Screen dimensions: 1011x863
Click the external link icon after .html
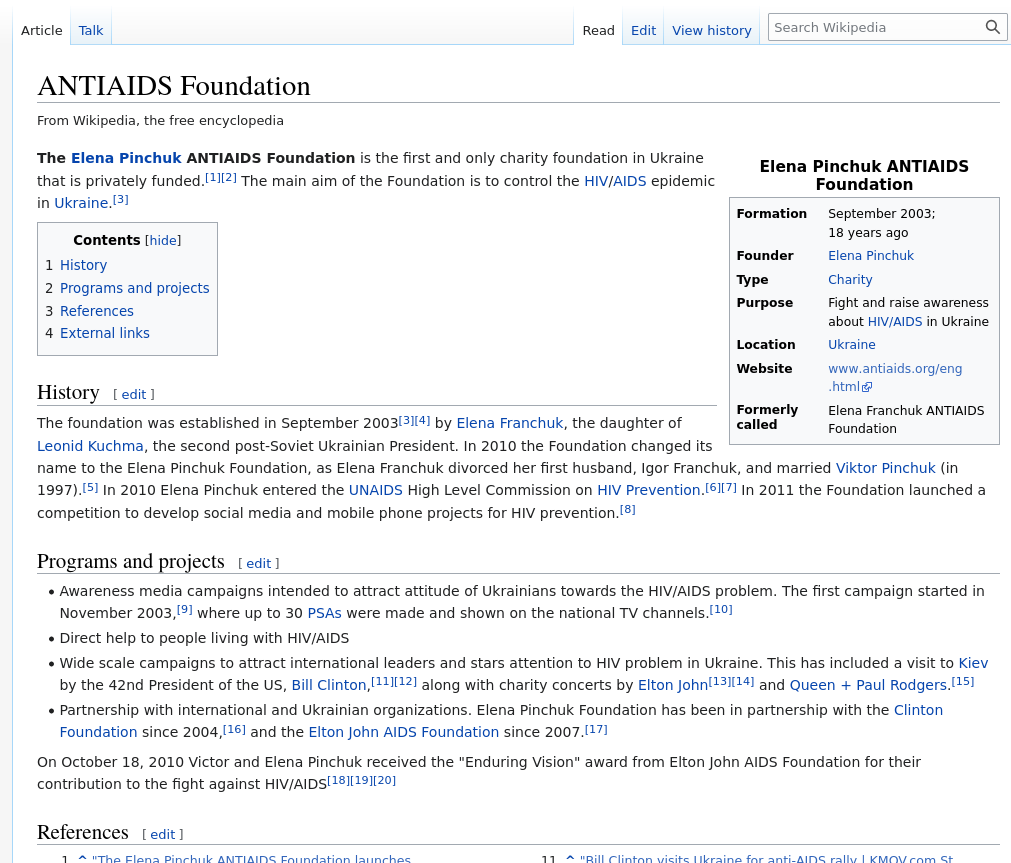coord(867,387)
